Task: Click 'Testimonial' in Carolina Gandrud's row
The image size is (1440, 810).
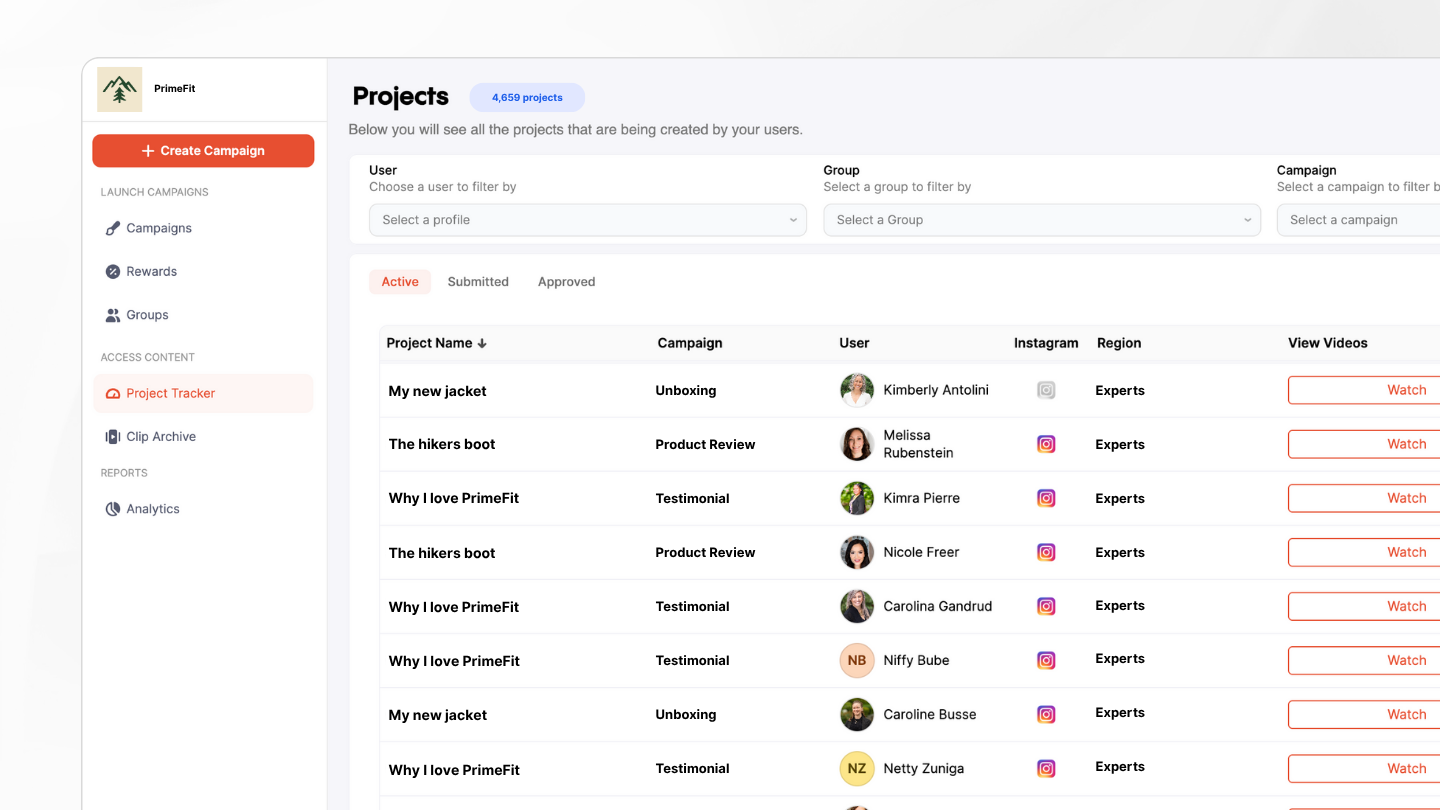Action: pos(692,606)
